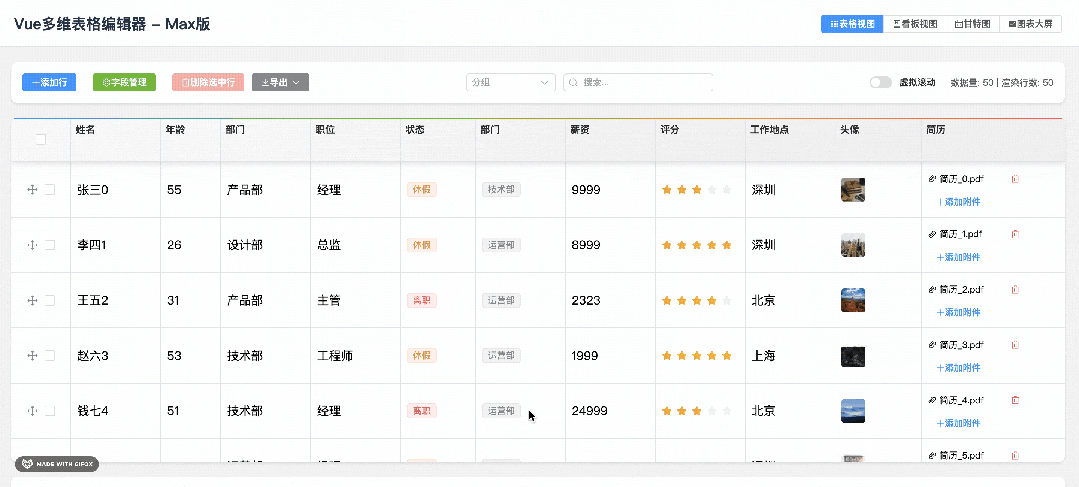The width and height of the screenshot is (1079, 487).
Task: Open avatar thumbnail in 张三0 row
Action: coord(853,190)
